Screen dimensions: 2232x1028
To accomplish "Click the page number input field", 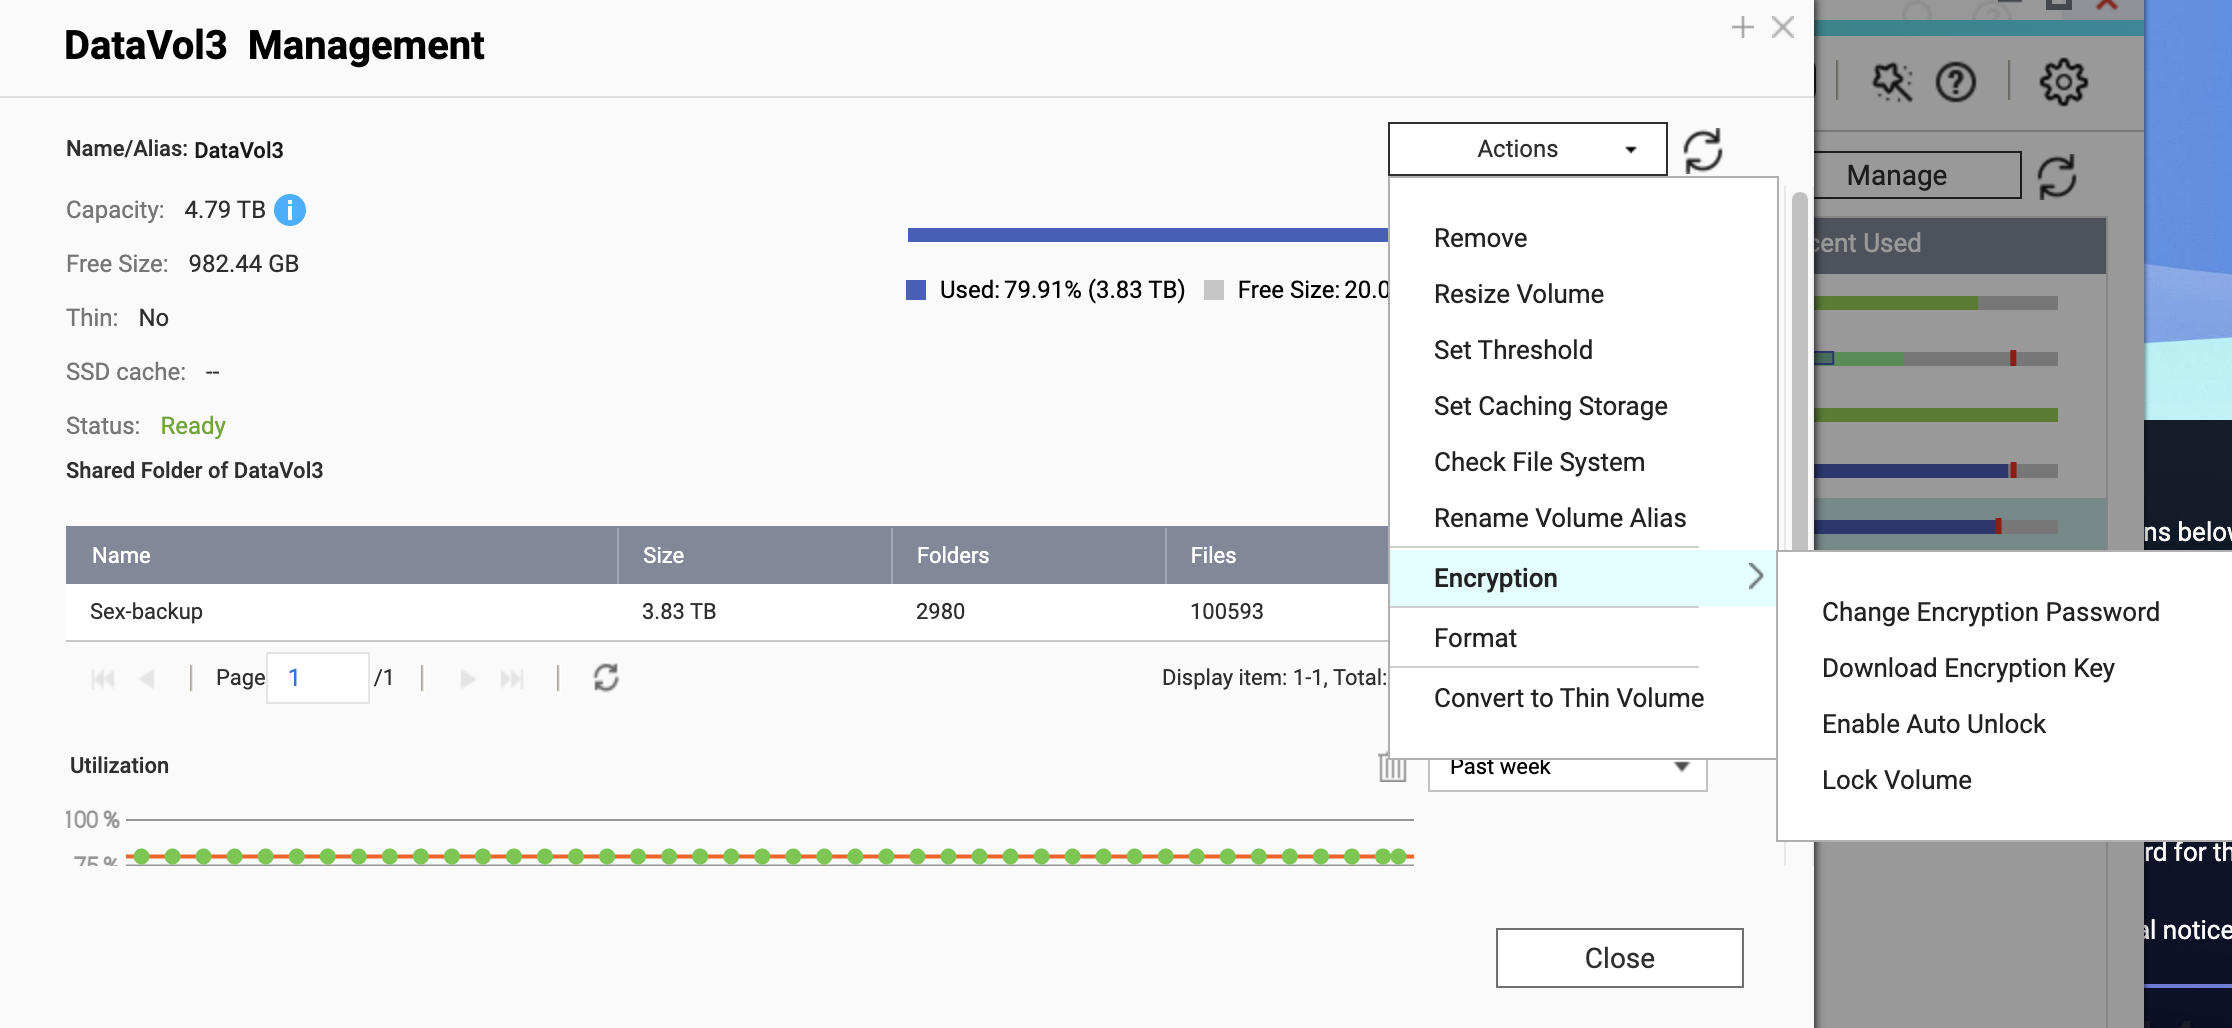I will click(x=317, y=678).
